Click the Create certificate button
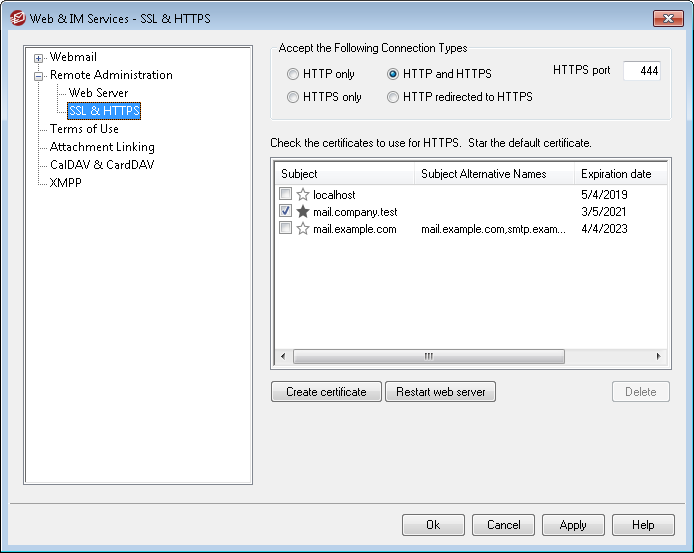The image size is (694, 553). tap(326, 392)
